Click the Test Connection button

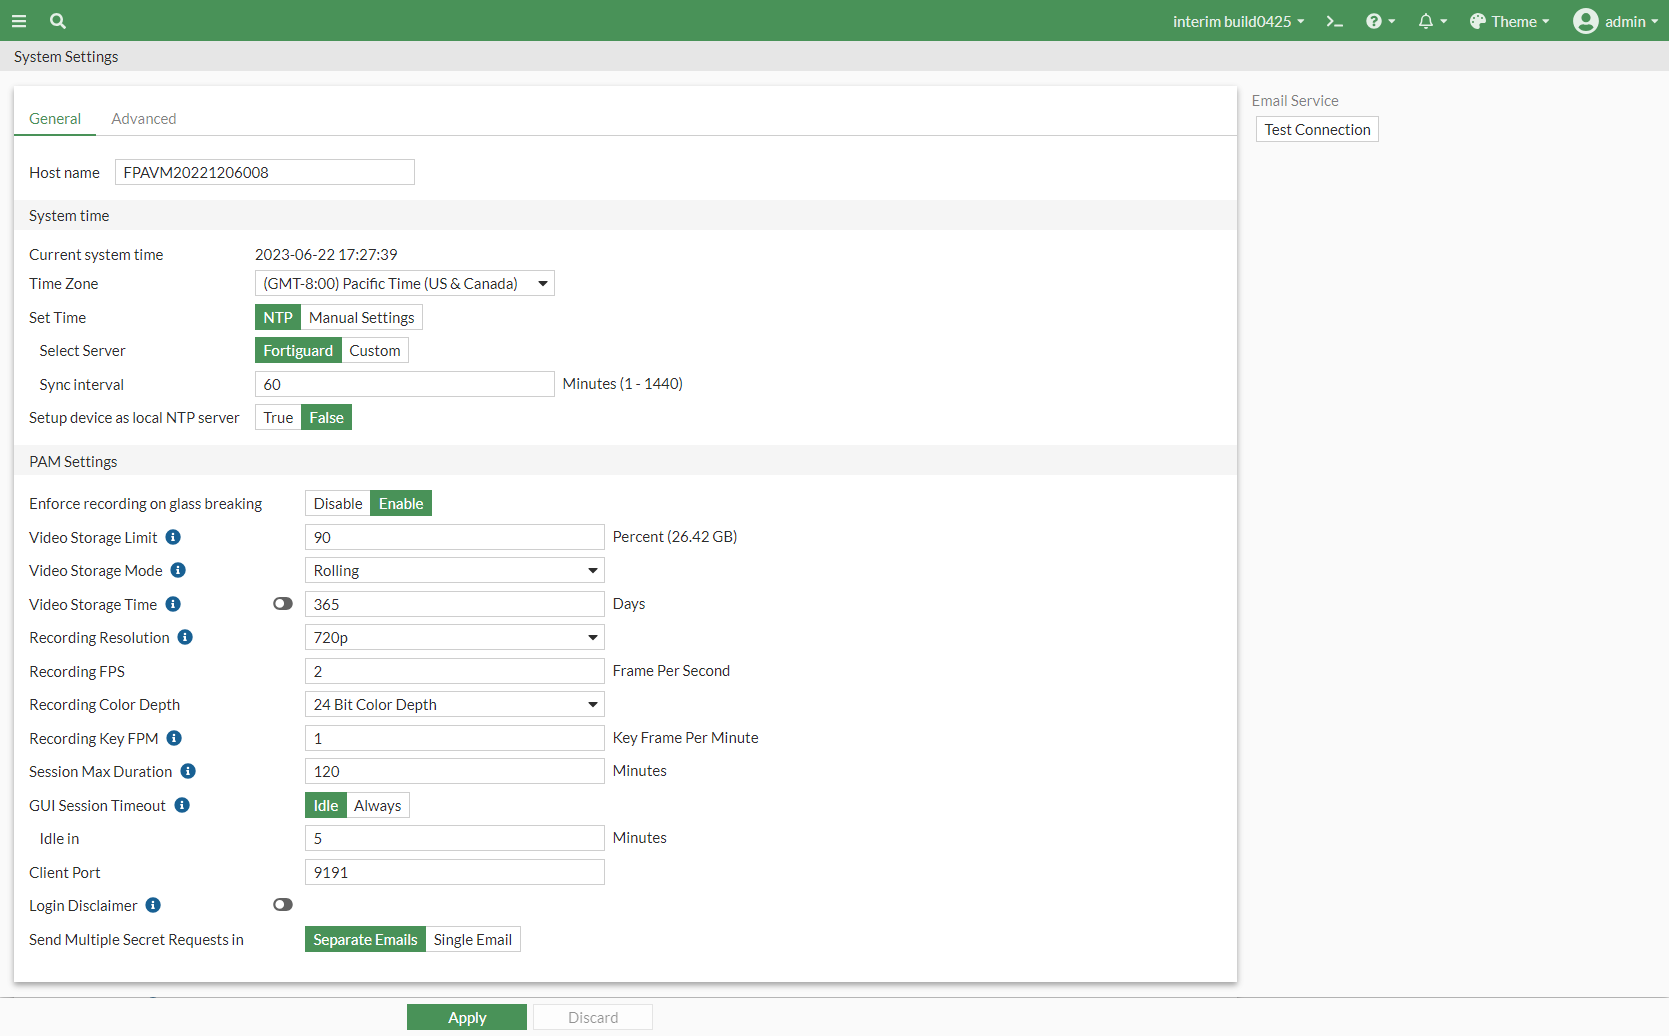tap(1316, 129)
